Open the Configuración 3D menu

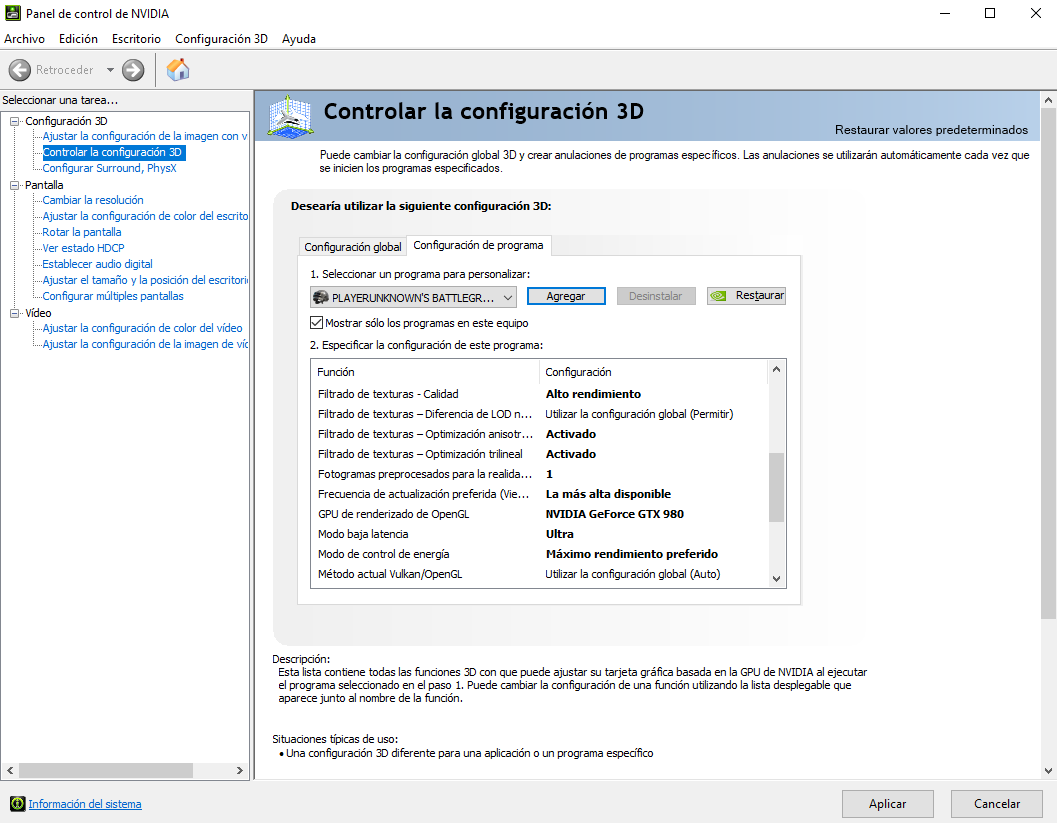click(221, 39)
